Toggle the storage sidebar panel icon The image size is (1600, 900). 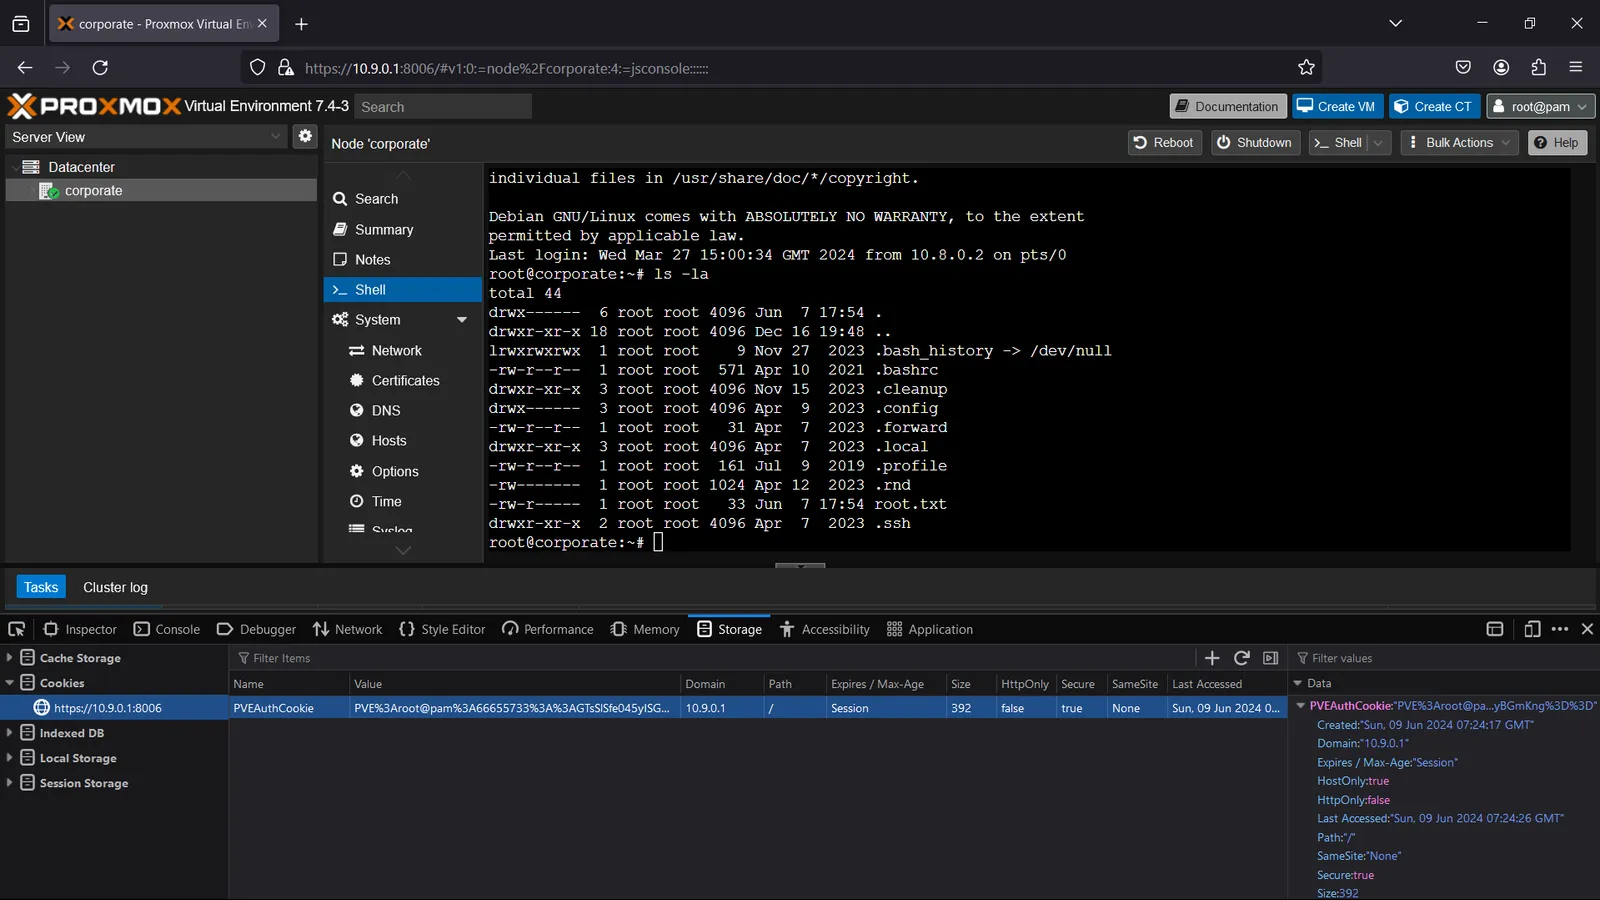click(1271, 658)
